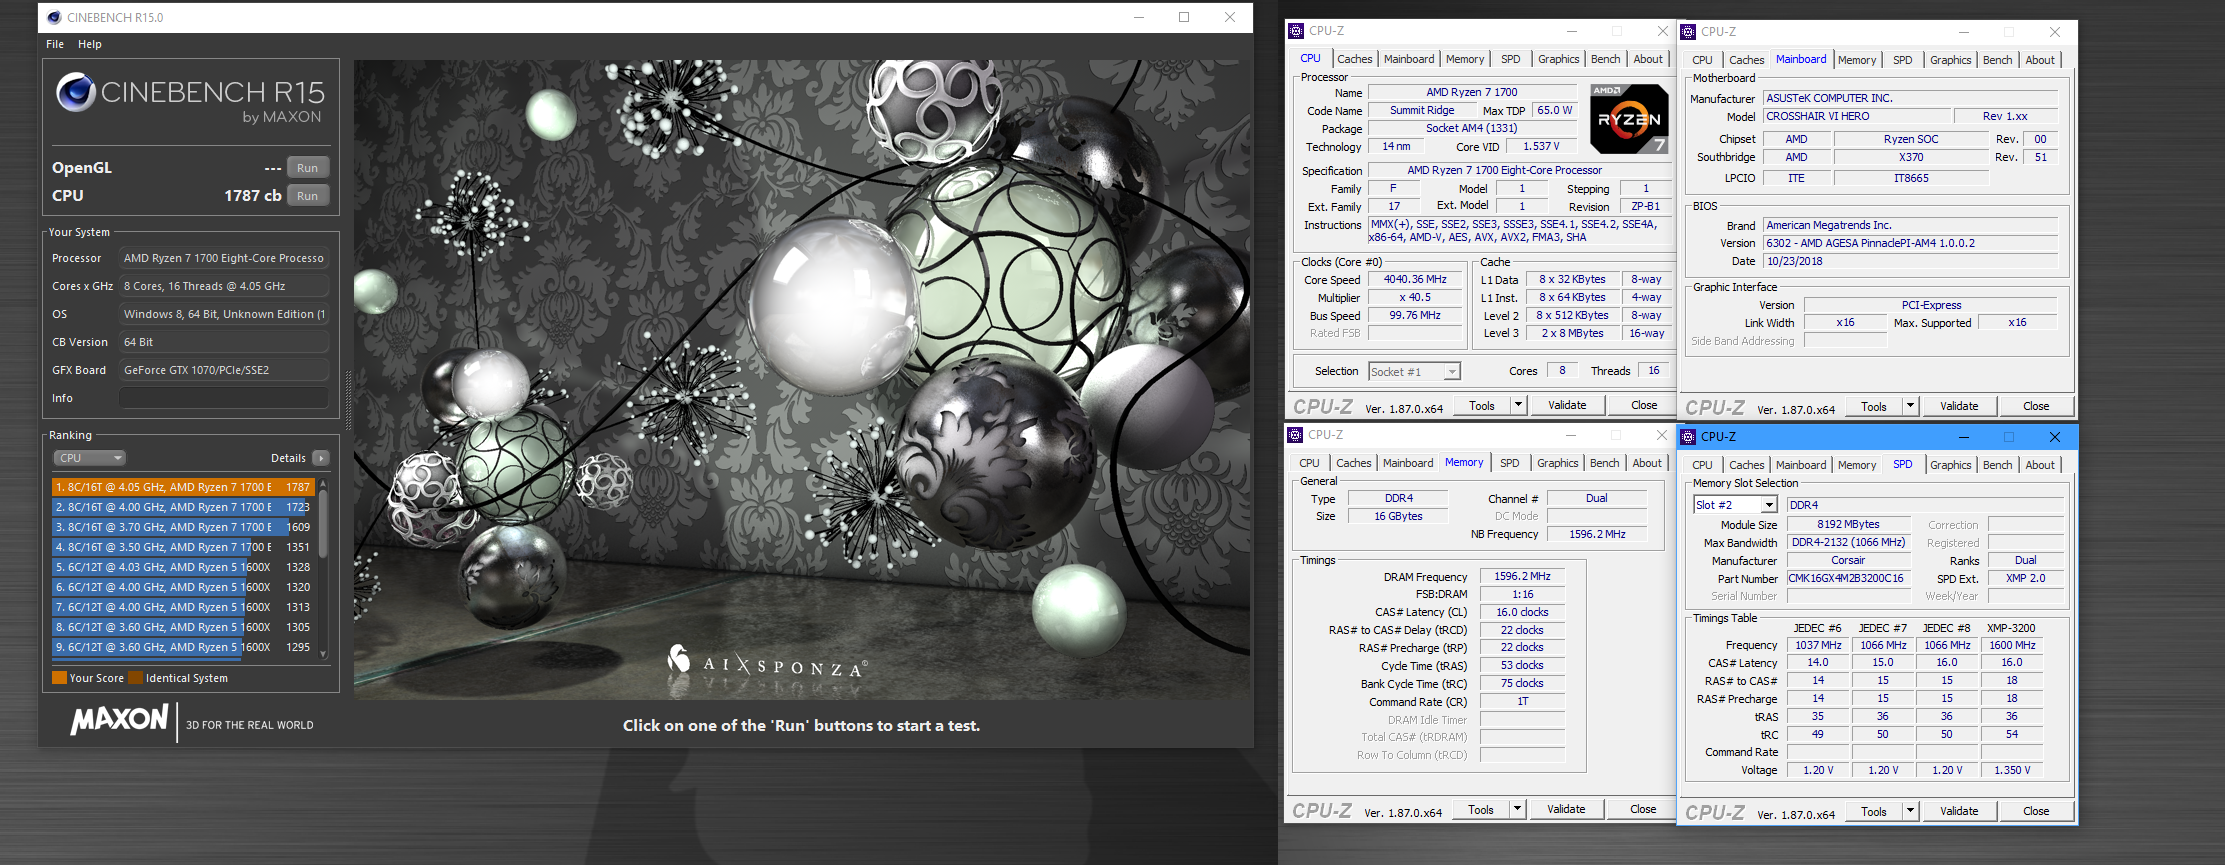Run the CPU benchmark test
Screen dimensions: 2225x865
pos(308,196)
